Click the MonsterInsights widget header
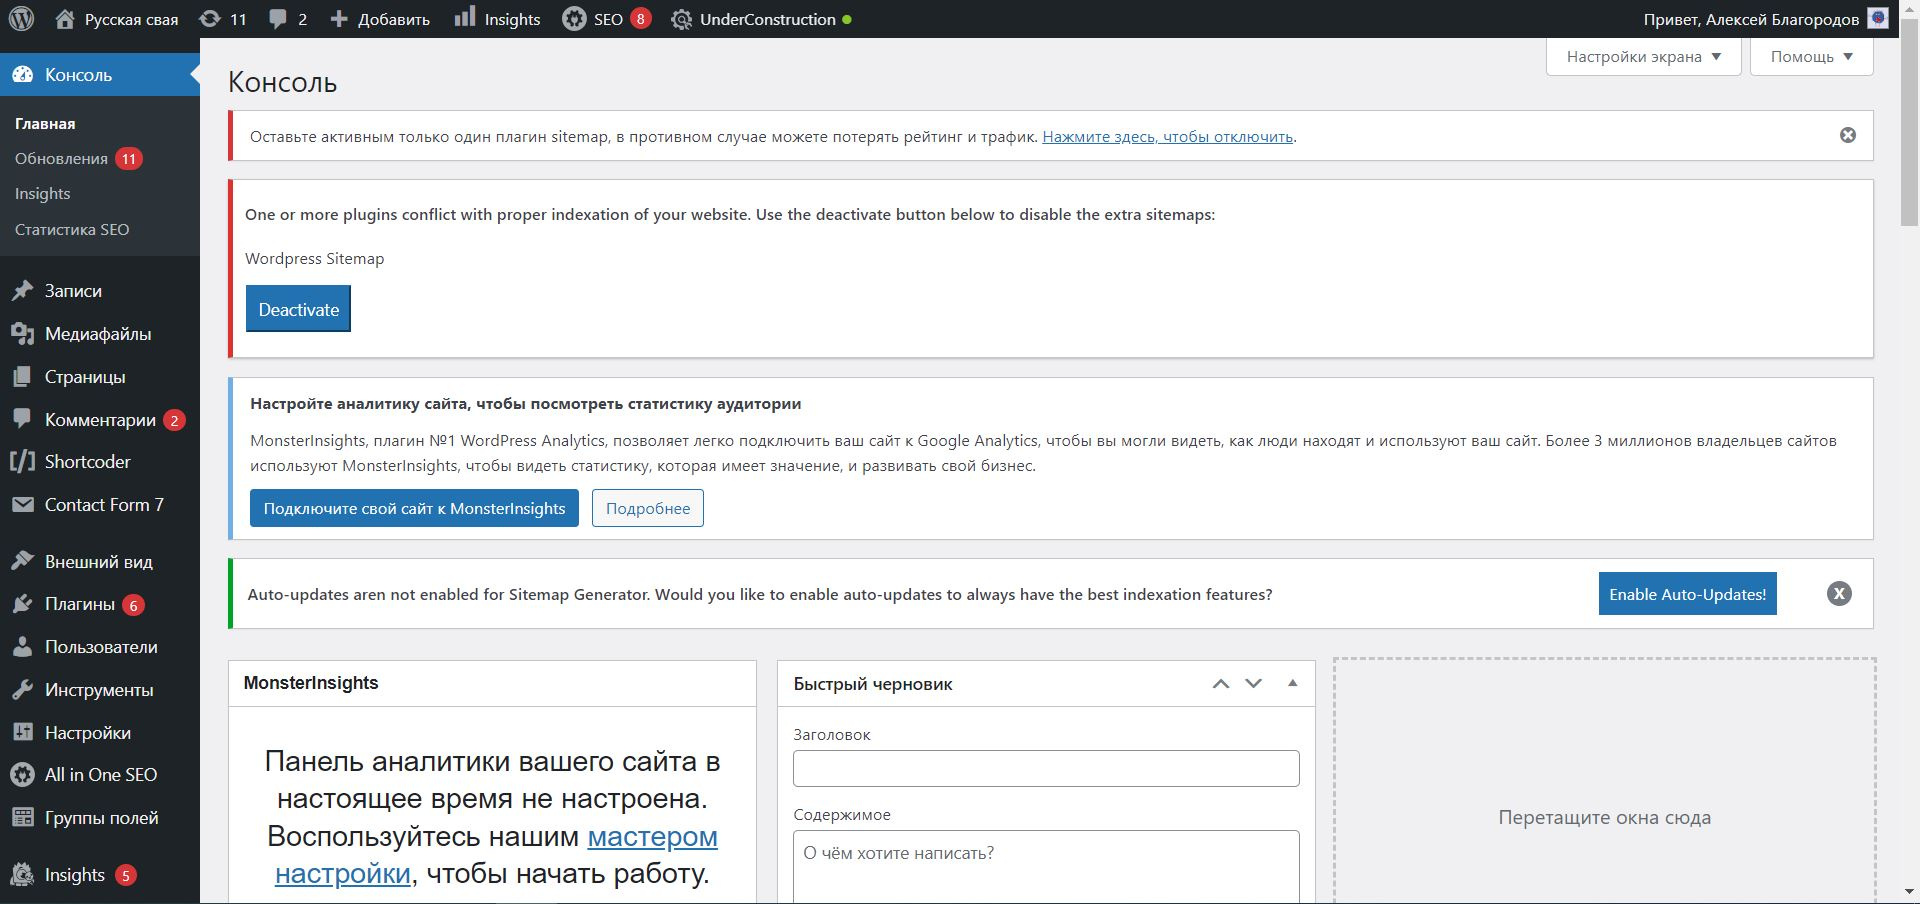This screenshot has width=1920, height=904. tap(492, 683)
